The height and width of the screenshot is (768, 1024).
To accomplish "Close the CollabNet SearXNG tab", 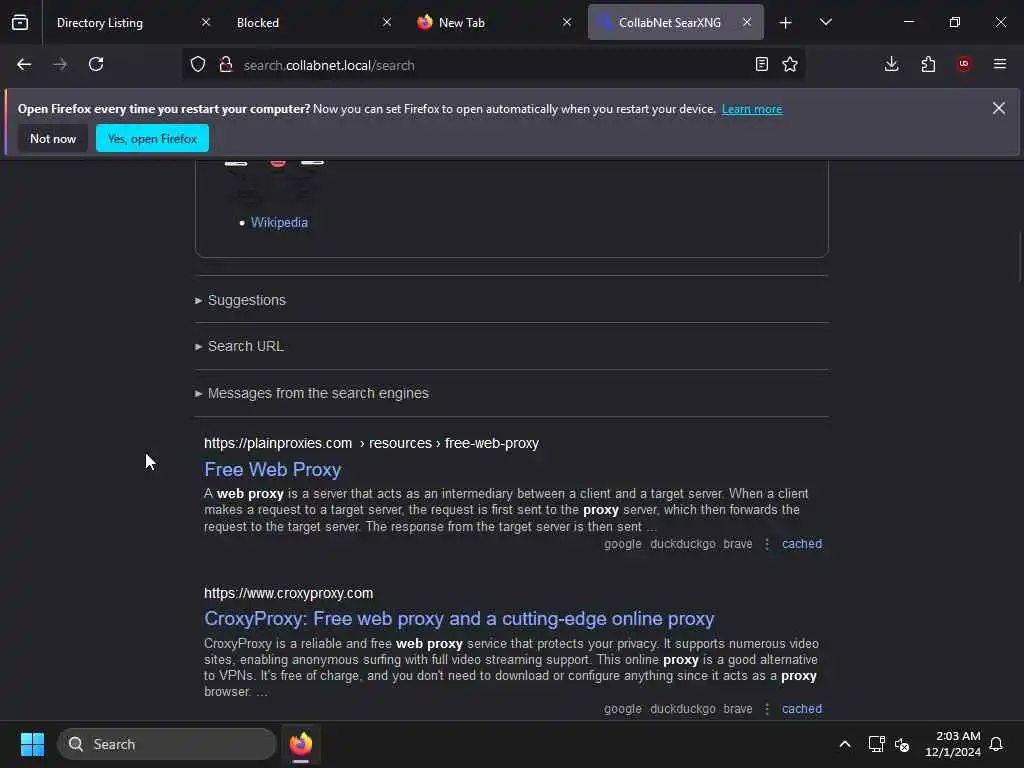I will [747, 22].
